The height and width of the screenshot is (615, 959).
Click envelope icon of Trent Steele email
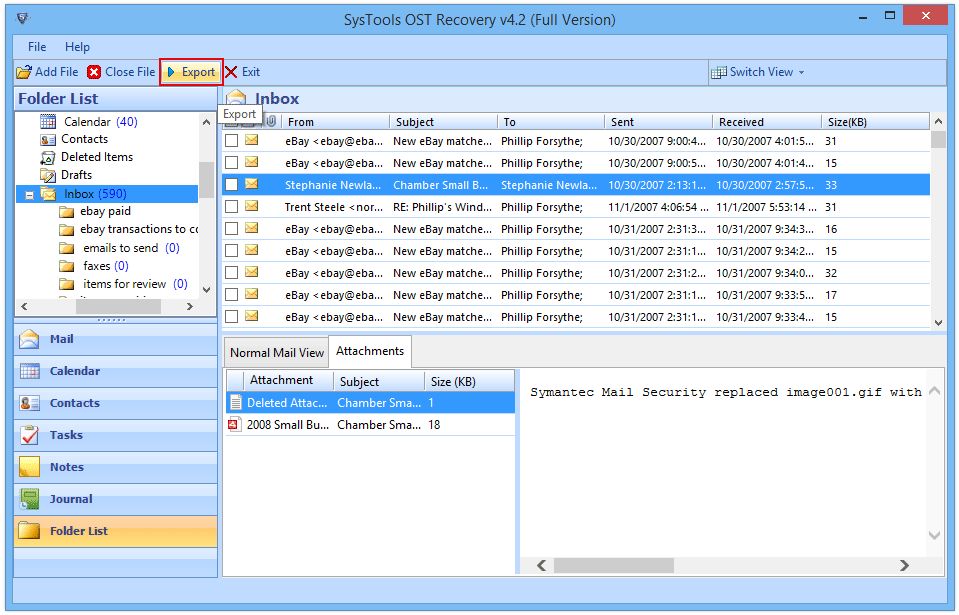click(251, 206)
